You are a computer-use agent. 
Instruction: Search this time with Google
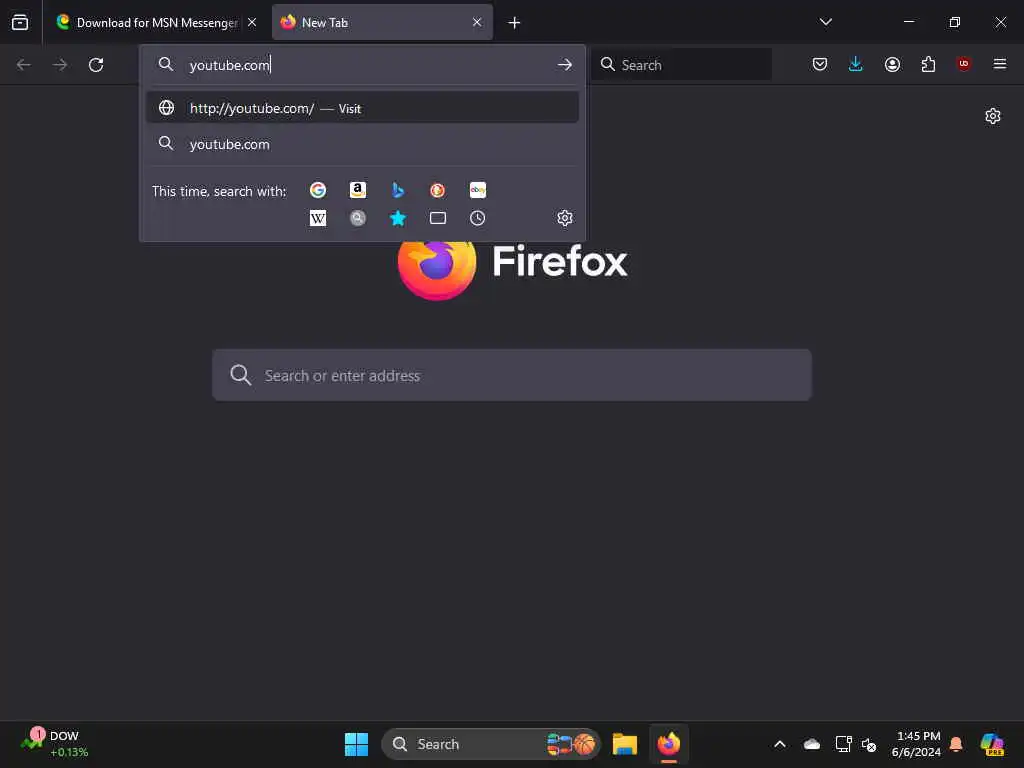pos(318,190)
